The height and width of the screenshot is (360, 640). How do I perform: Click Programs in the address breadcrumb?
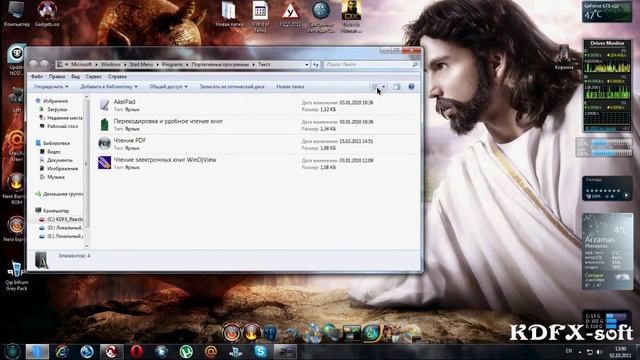point(172,64)
